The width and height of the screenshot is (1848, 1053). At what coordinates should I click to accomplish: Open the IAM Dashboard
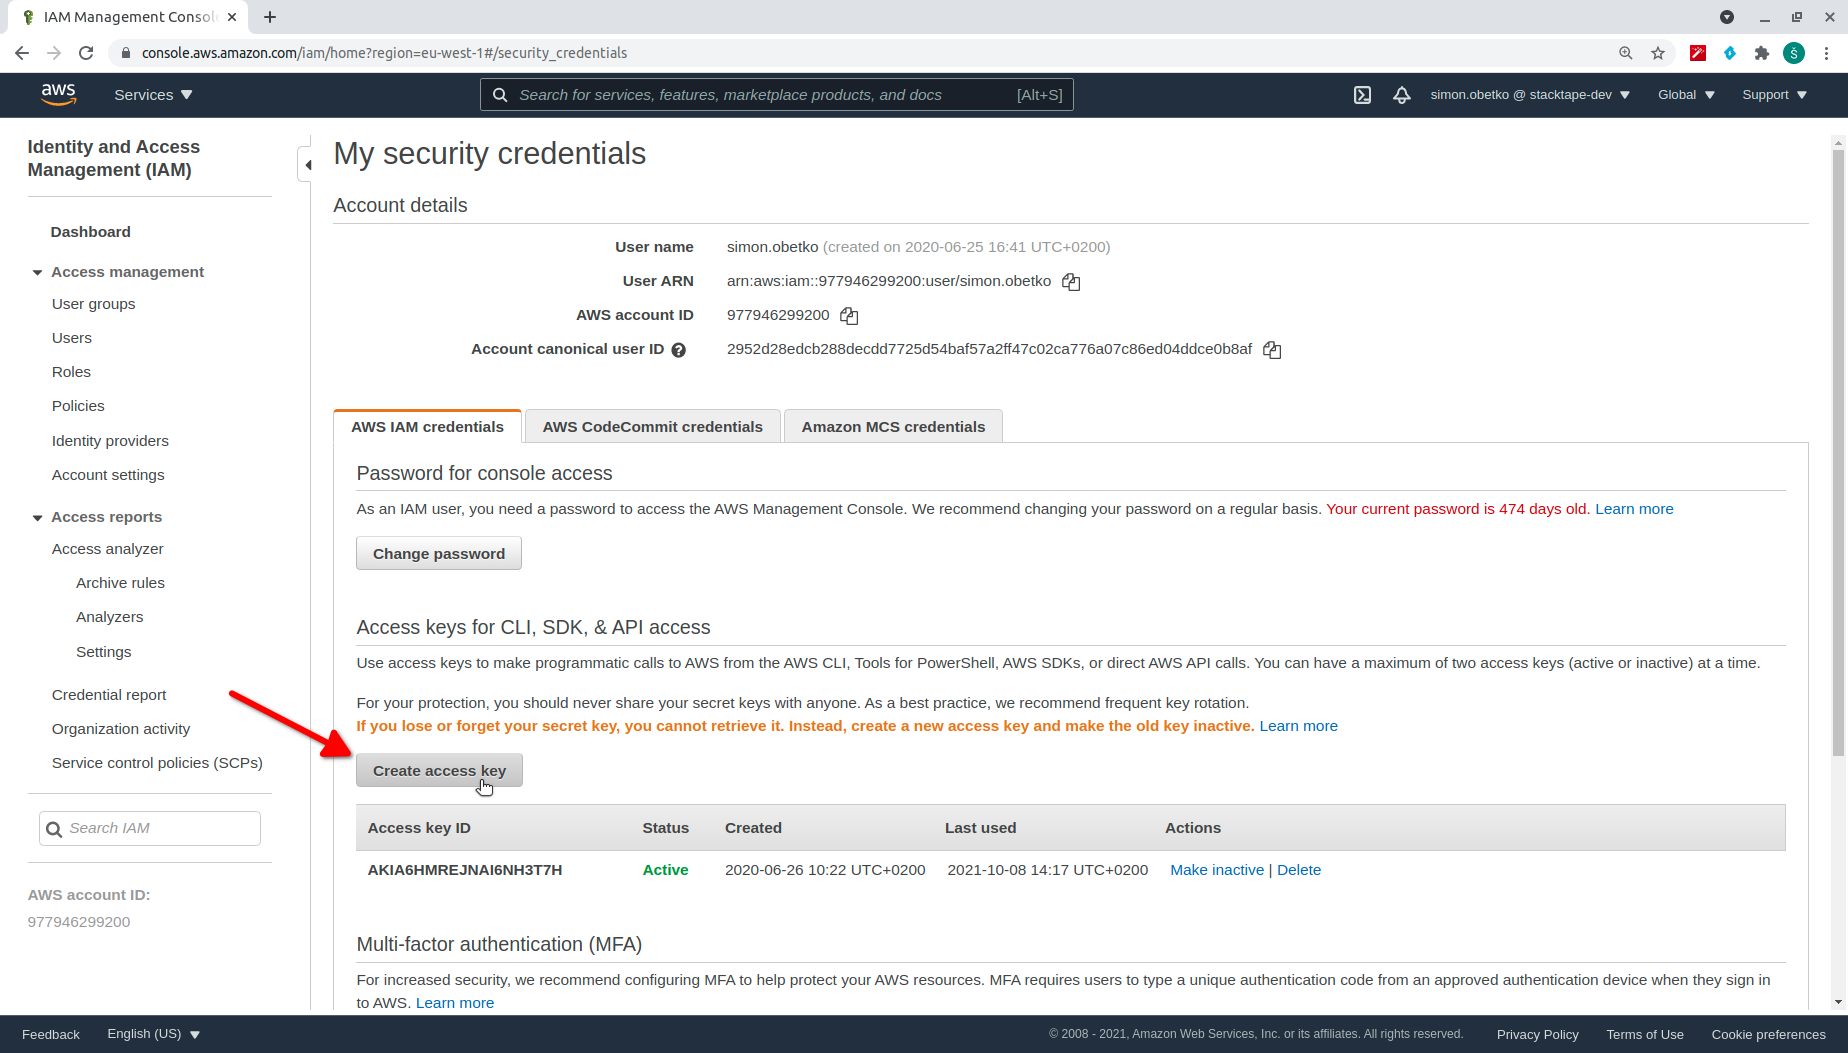tap(91, 232)
